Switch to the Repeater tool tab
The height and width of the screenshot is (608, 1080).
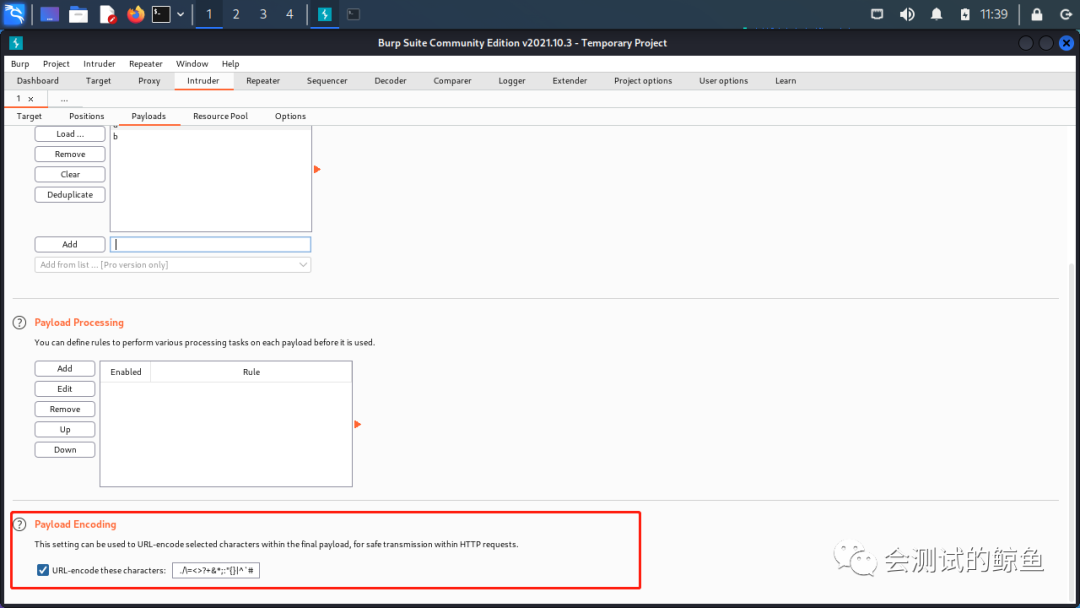[263, 81]
